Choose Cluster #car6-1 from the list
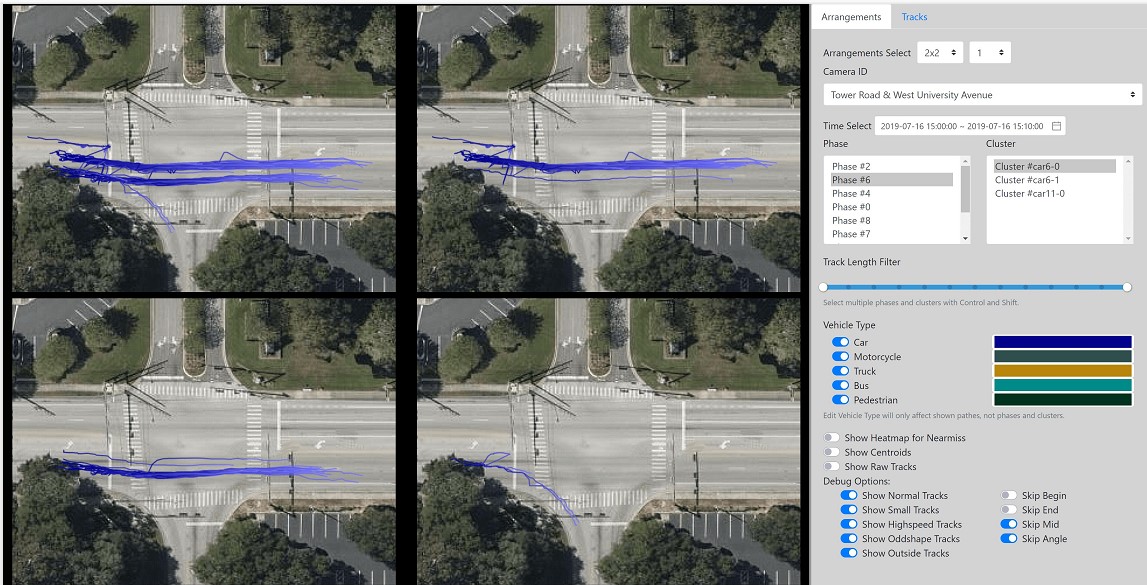Viewport: 1147px width, 585px height. tap(1027, 180)
